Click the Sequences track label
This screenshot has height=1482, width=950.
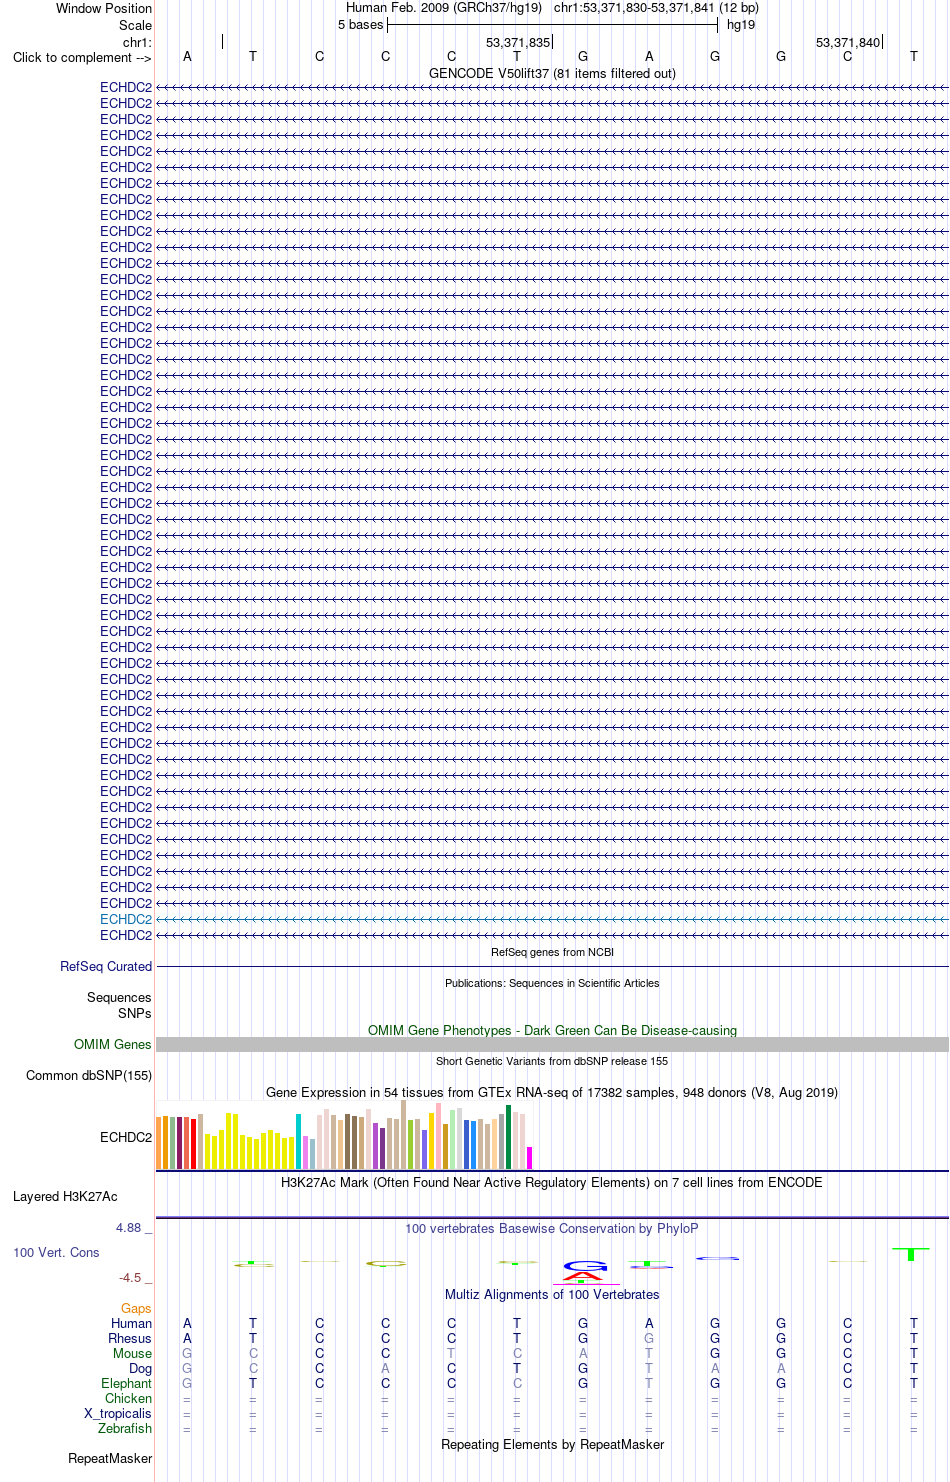pos(119,997)
